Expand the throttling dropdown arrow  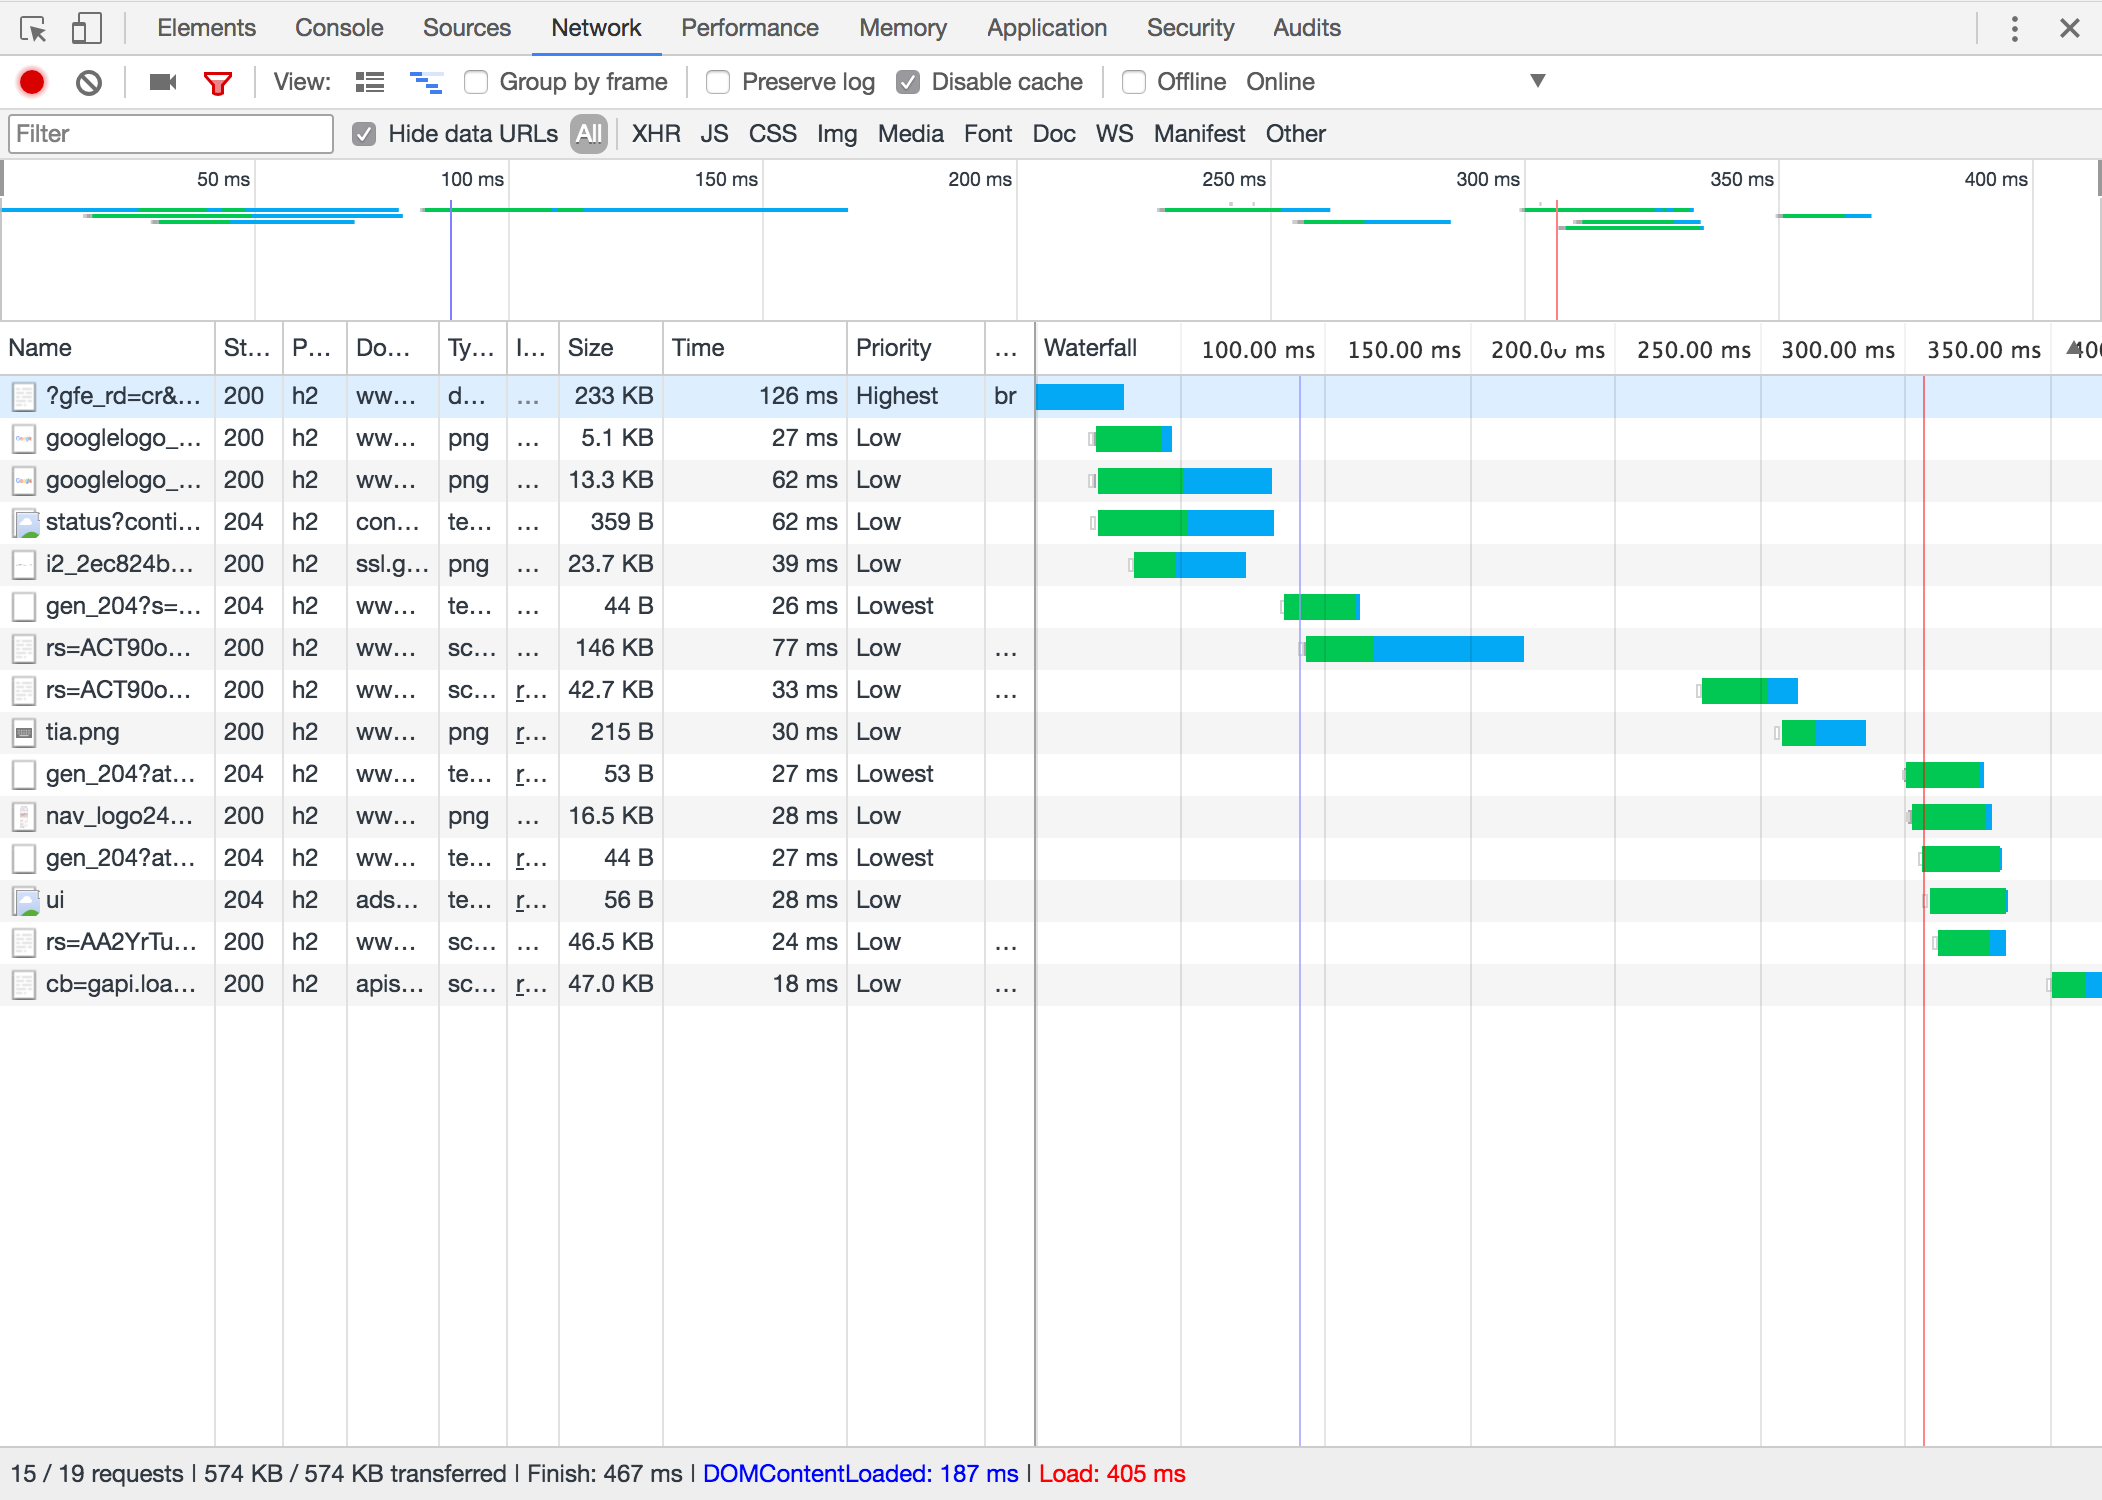click(1538, 81)
